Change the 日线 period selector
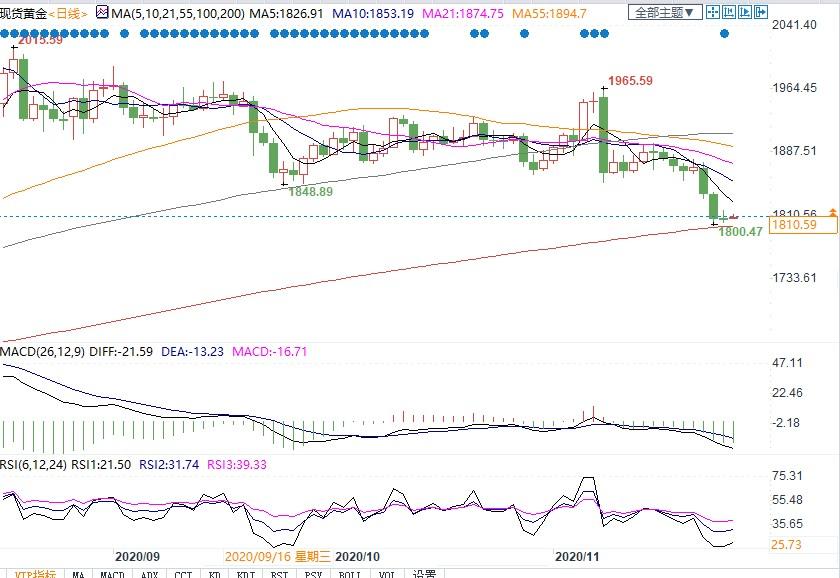 click(x=68, y=13)
